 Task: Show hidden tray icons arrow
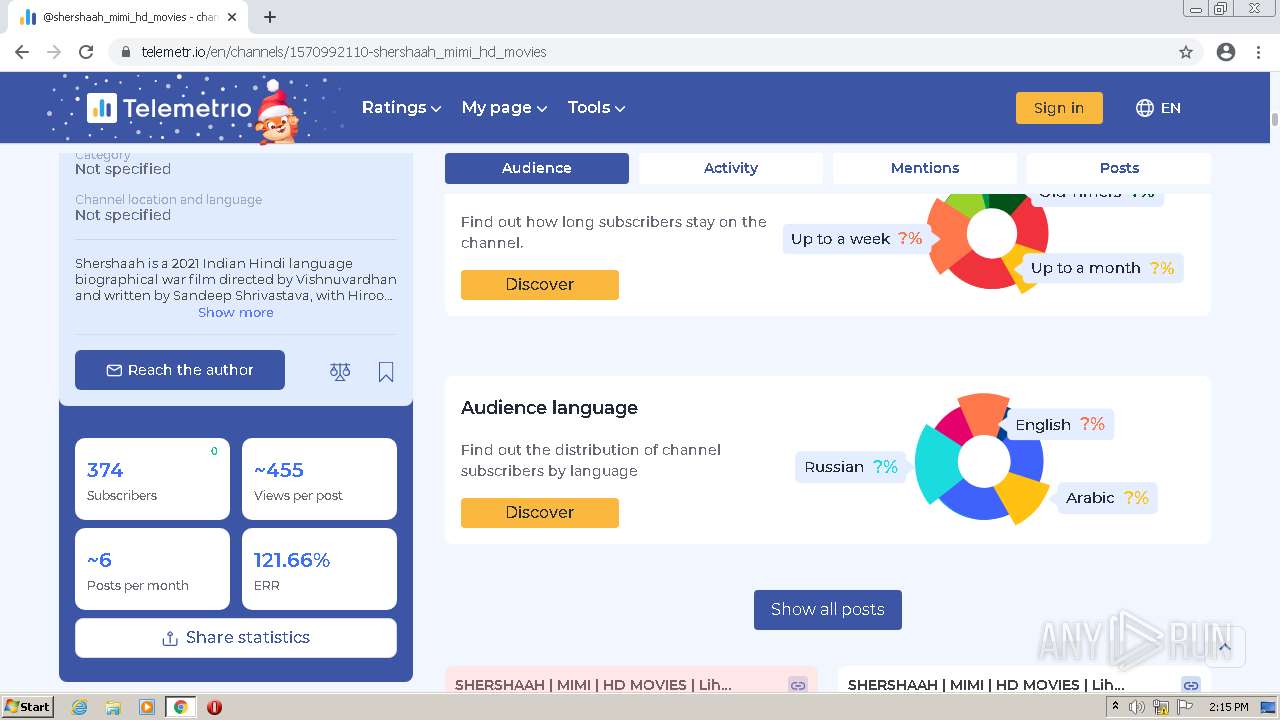click(1116, 707)
